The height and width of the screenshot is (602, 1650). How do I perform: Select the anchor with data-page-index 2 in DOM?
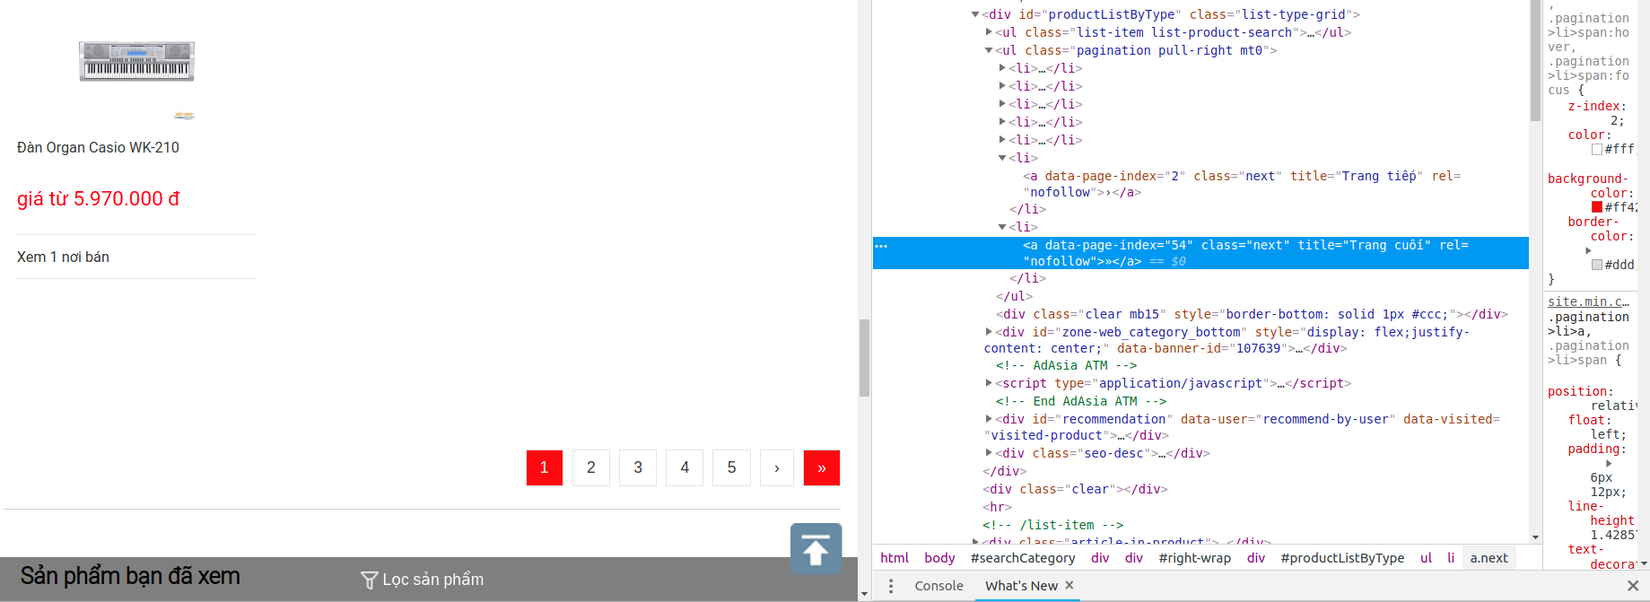click(x=1242, y=184)
